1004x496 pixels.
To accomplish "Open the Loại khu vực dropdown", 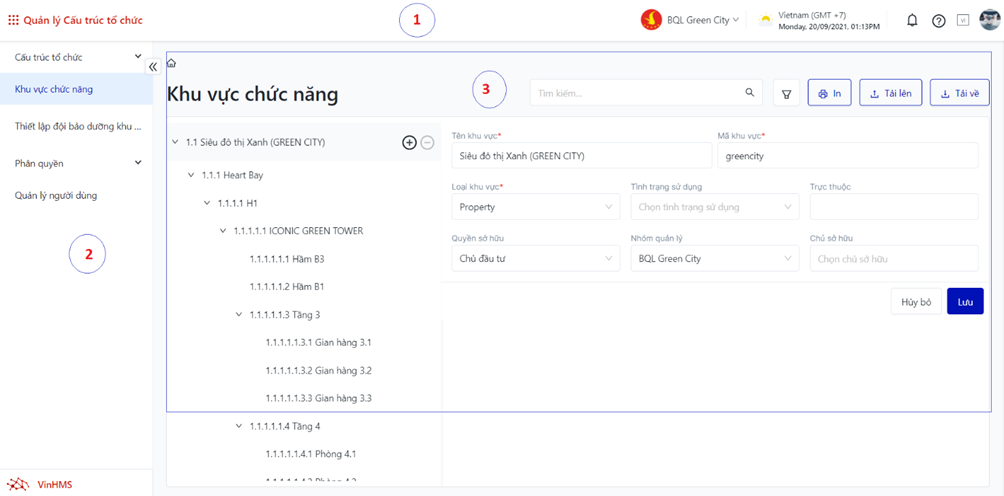I will tap(535, 207).
